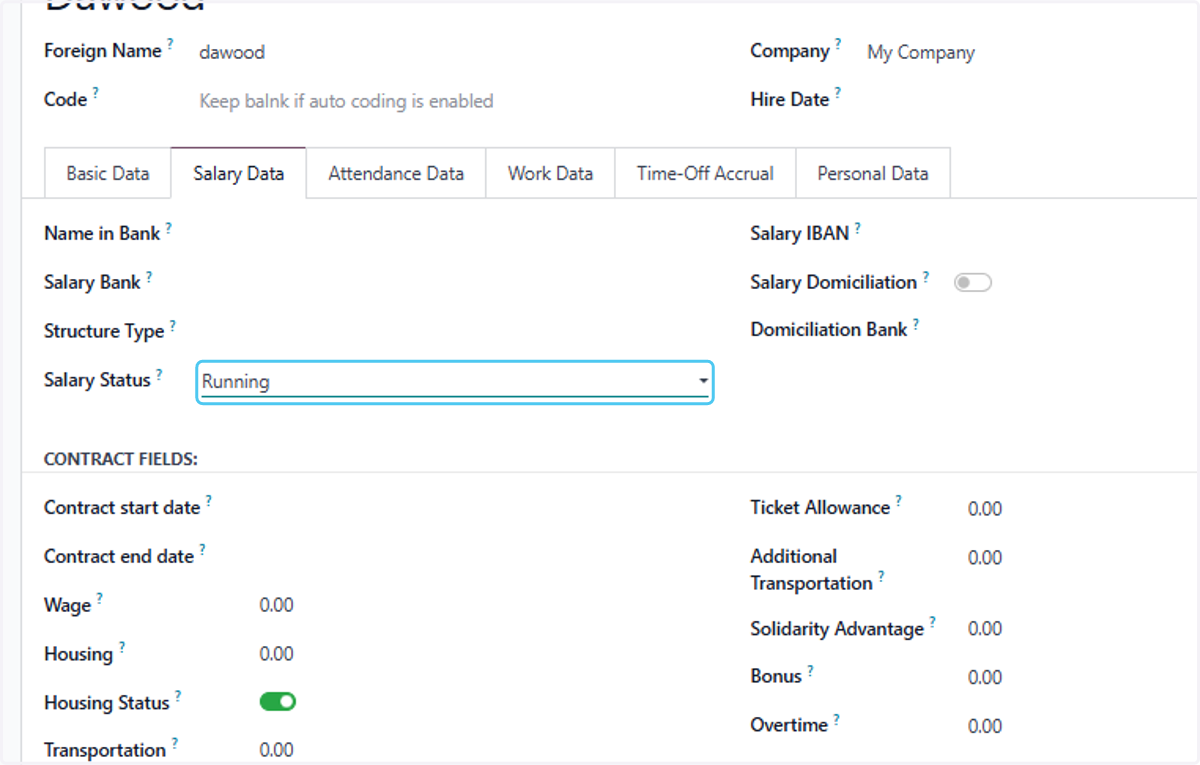Viewport: 1200px width, 765px height.
Task: Show help tooltip for Contract end date
Action: tap(202, 549)
